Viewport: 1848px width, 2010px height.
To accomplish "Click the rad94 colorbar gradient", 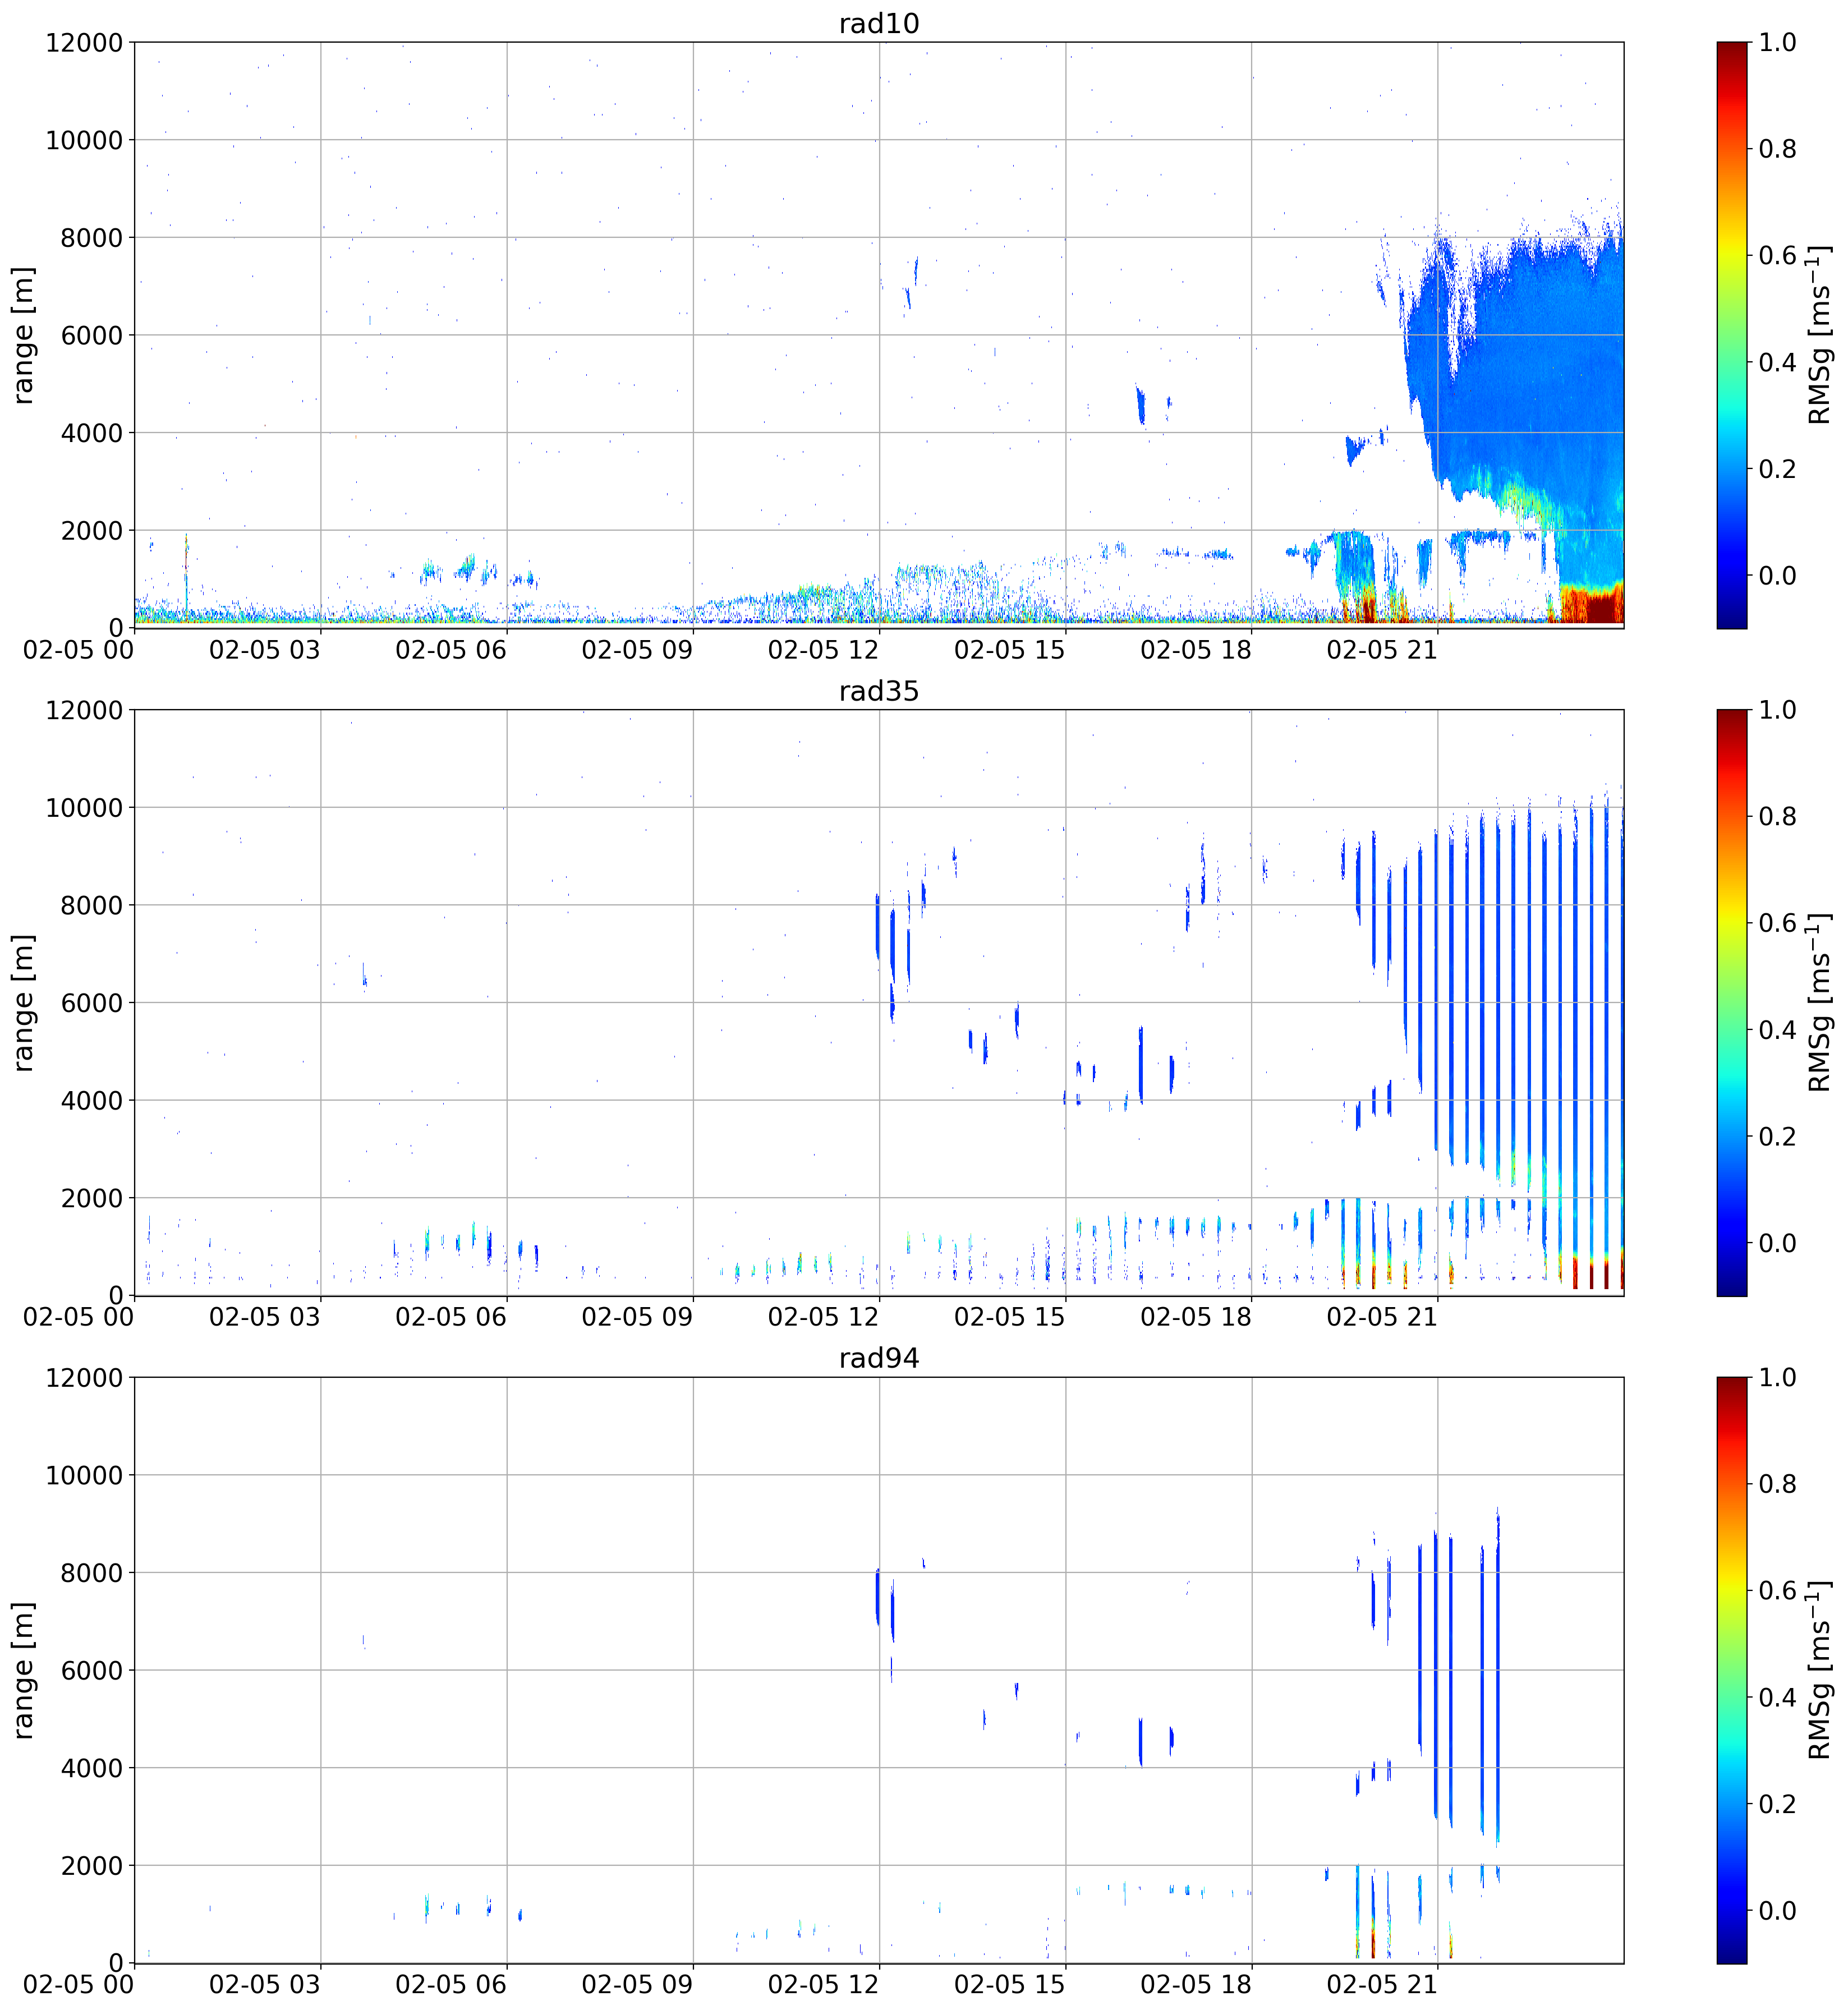I will (1732, 1670).
